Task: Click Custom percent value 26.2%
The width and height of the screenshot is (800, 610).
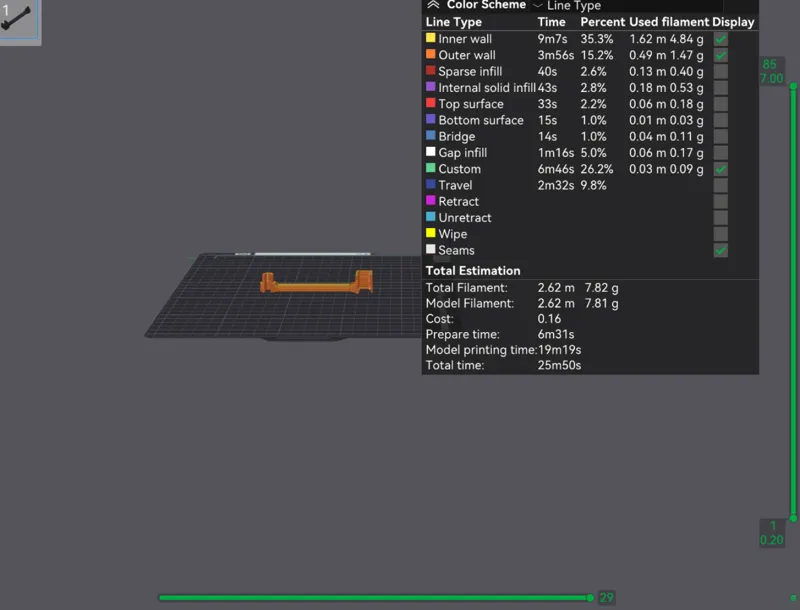Action: pyautogui.click(x=596, y=169)
